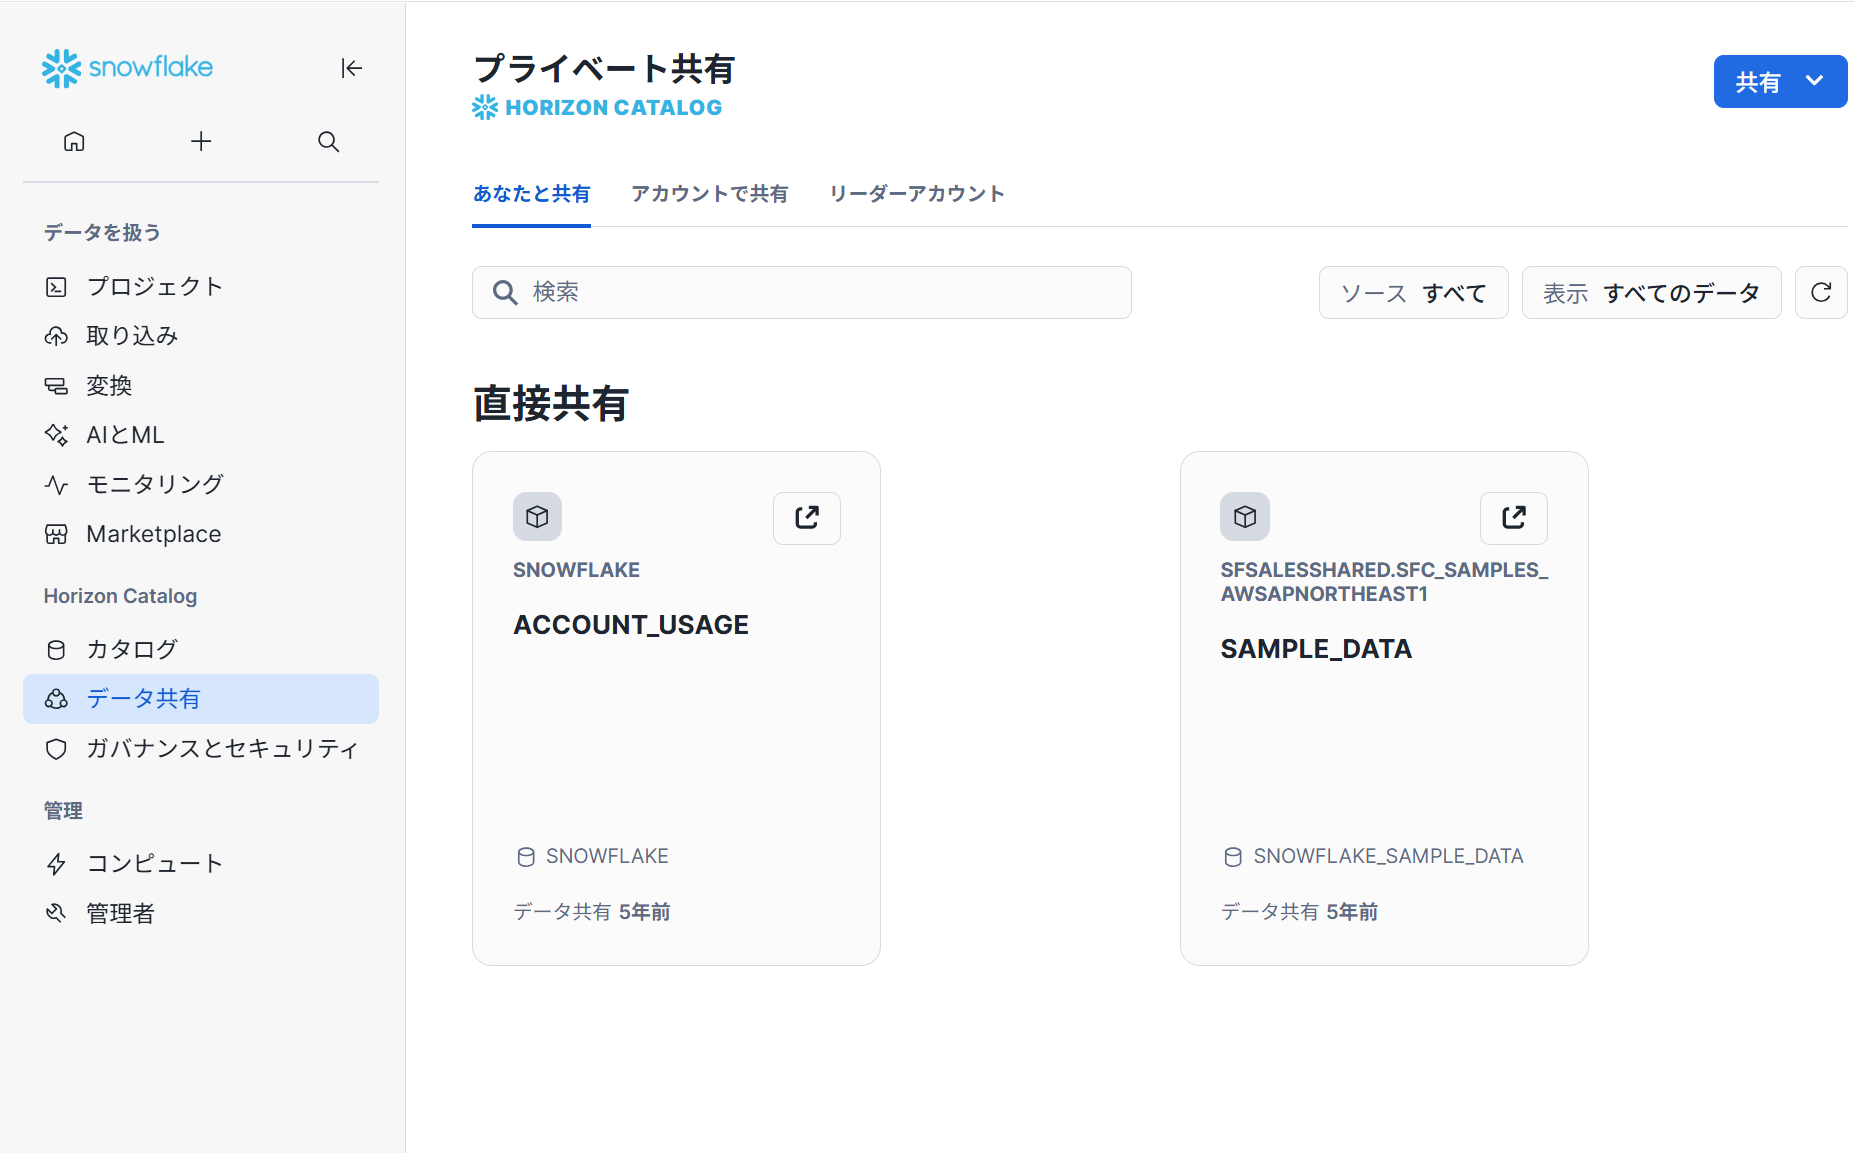Screen dimensions: 1854x1153
Task: Click SNOWFLAKE database name on ACCOUNT_USAGE card
Action: (x=607, y=857)
